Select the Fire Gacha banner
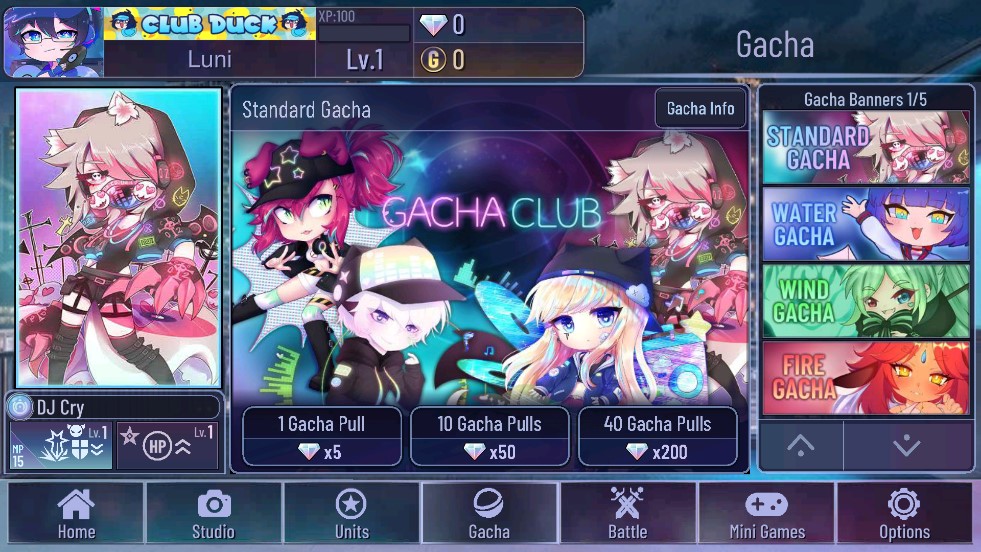Image resolution: width=981 pixels, height=552 pixels. (866, 378)
